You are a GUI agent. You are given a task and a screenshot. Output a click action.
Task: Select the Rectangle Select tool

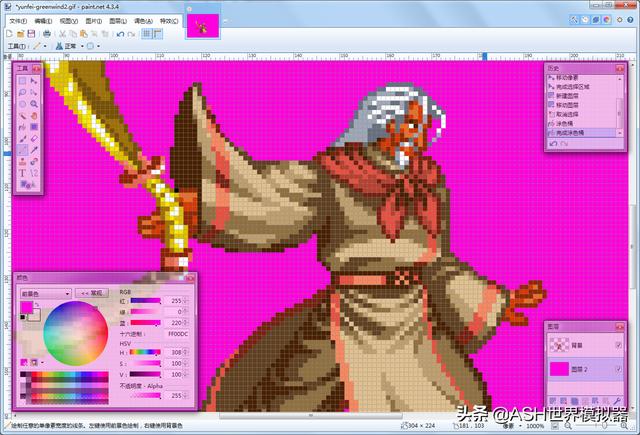coord(22,81)
